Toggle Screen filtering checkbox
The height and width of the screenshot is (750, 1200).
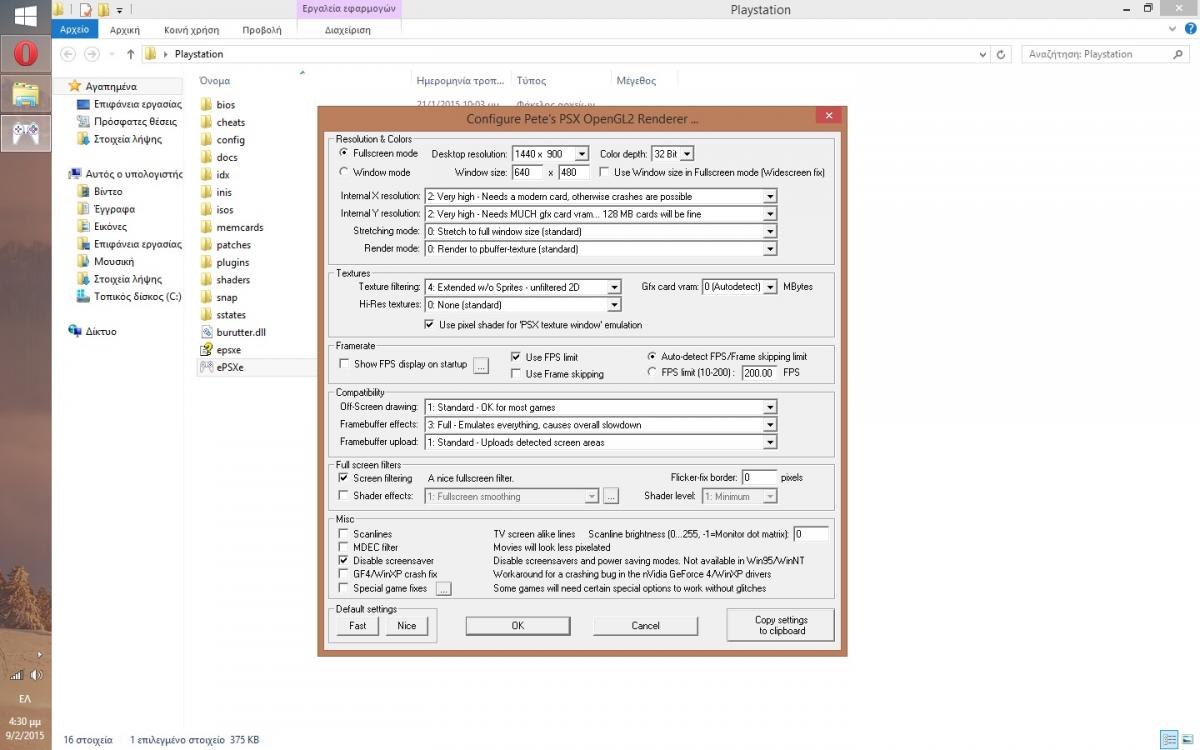coord(344,478)
